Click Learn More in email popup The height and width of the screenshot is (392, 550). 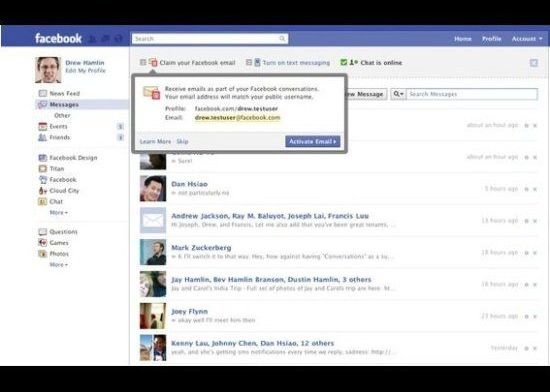(155, 142)
